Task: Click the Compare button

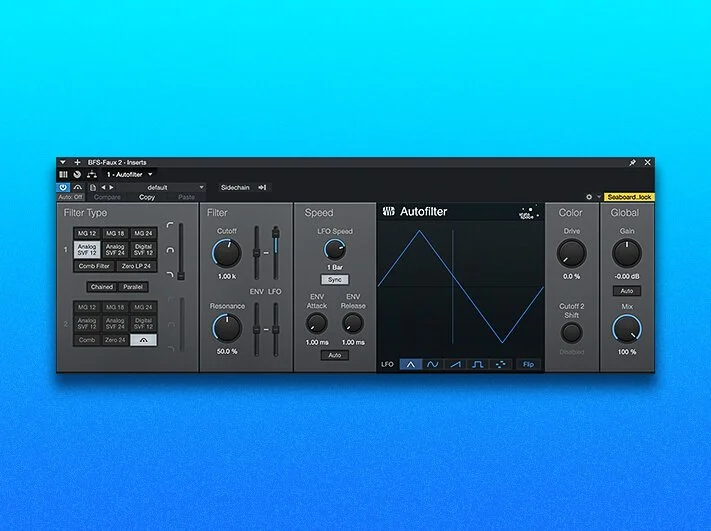Action: click(x=107, y=197)
